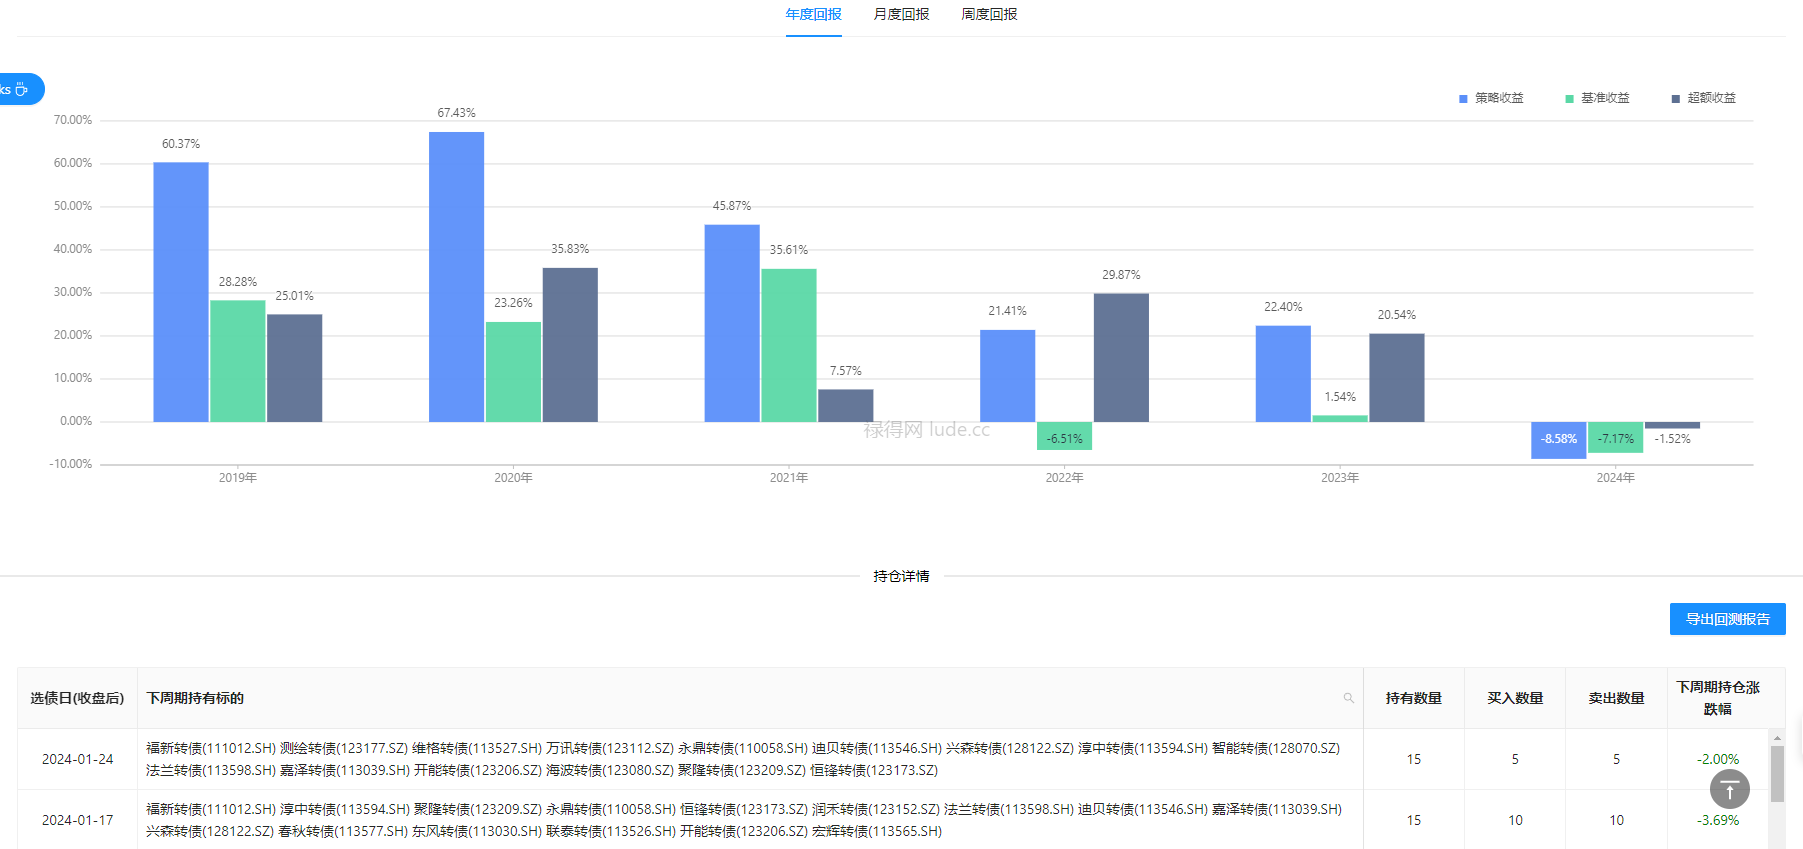Toggle 超额收益 legend series
The width and height of the screenshot is (1803, 849).
coord(1703,98)
